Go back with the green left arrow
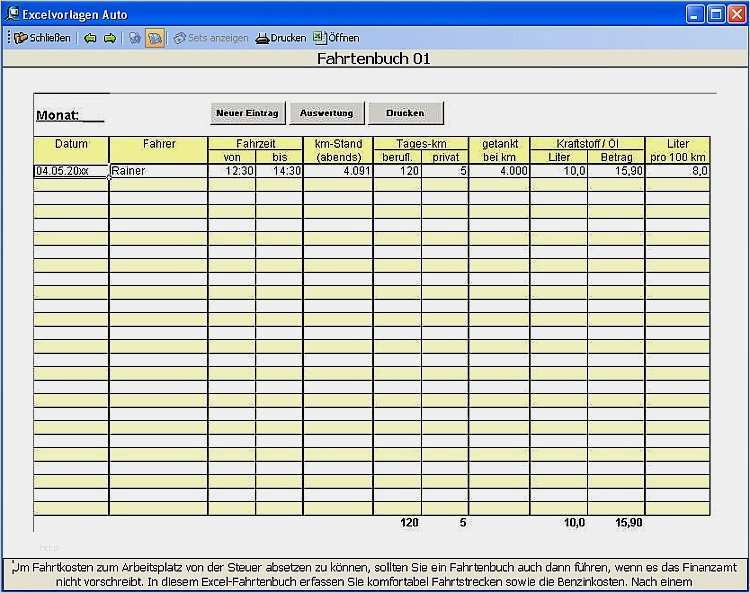 click(x=90, y=38)
